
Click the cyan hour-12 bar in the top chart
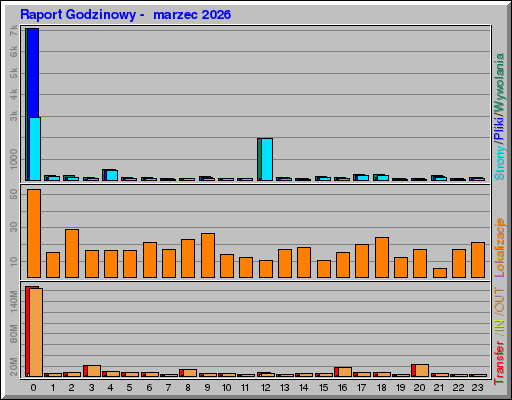267,159
